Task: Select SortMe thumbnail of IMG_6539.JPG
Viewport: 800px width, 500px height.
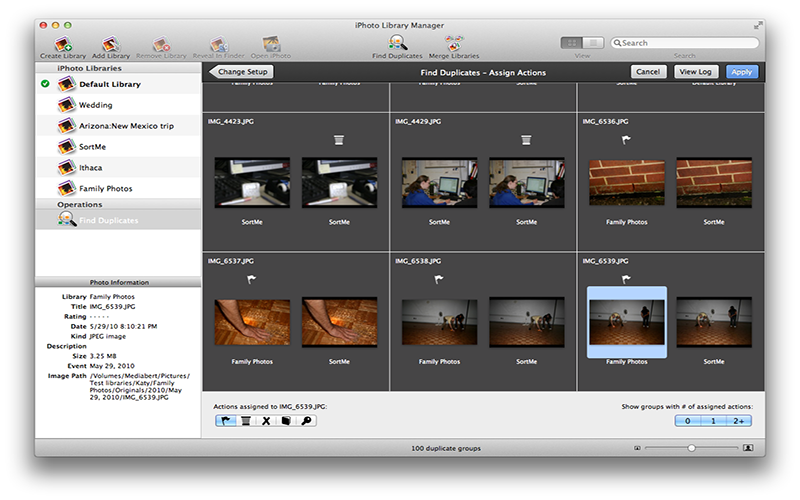Action: click(x=714, y=322)
